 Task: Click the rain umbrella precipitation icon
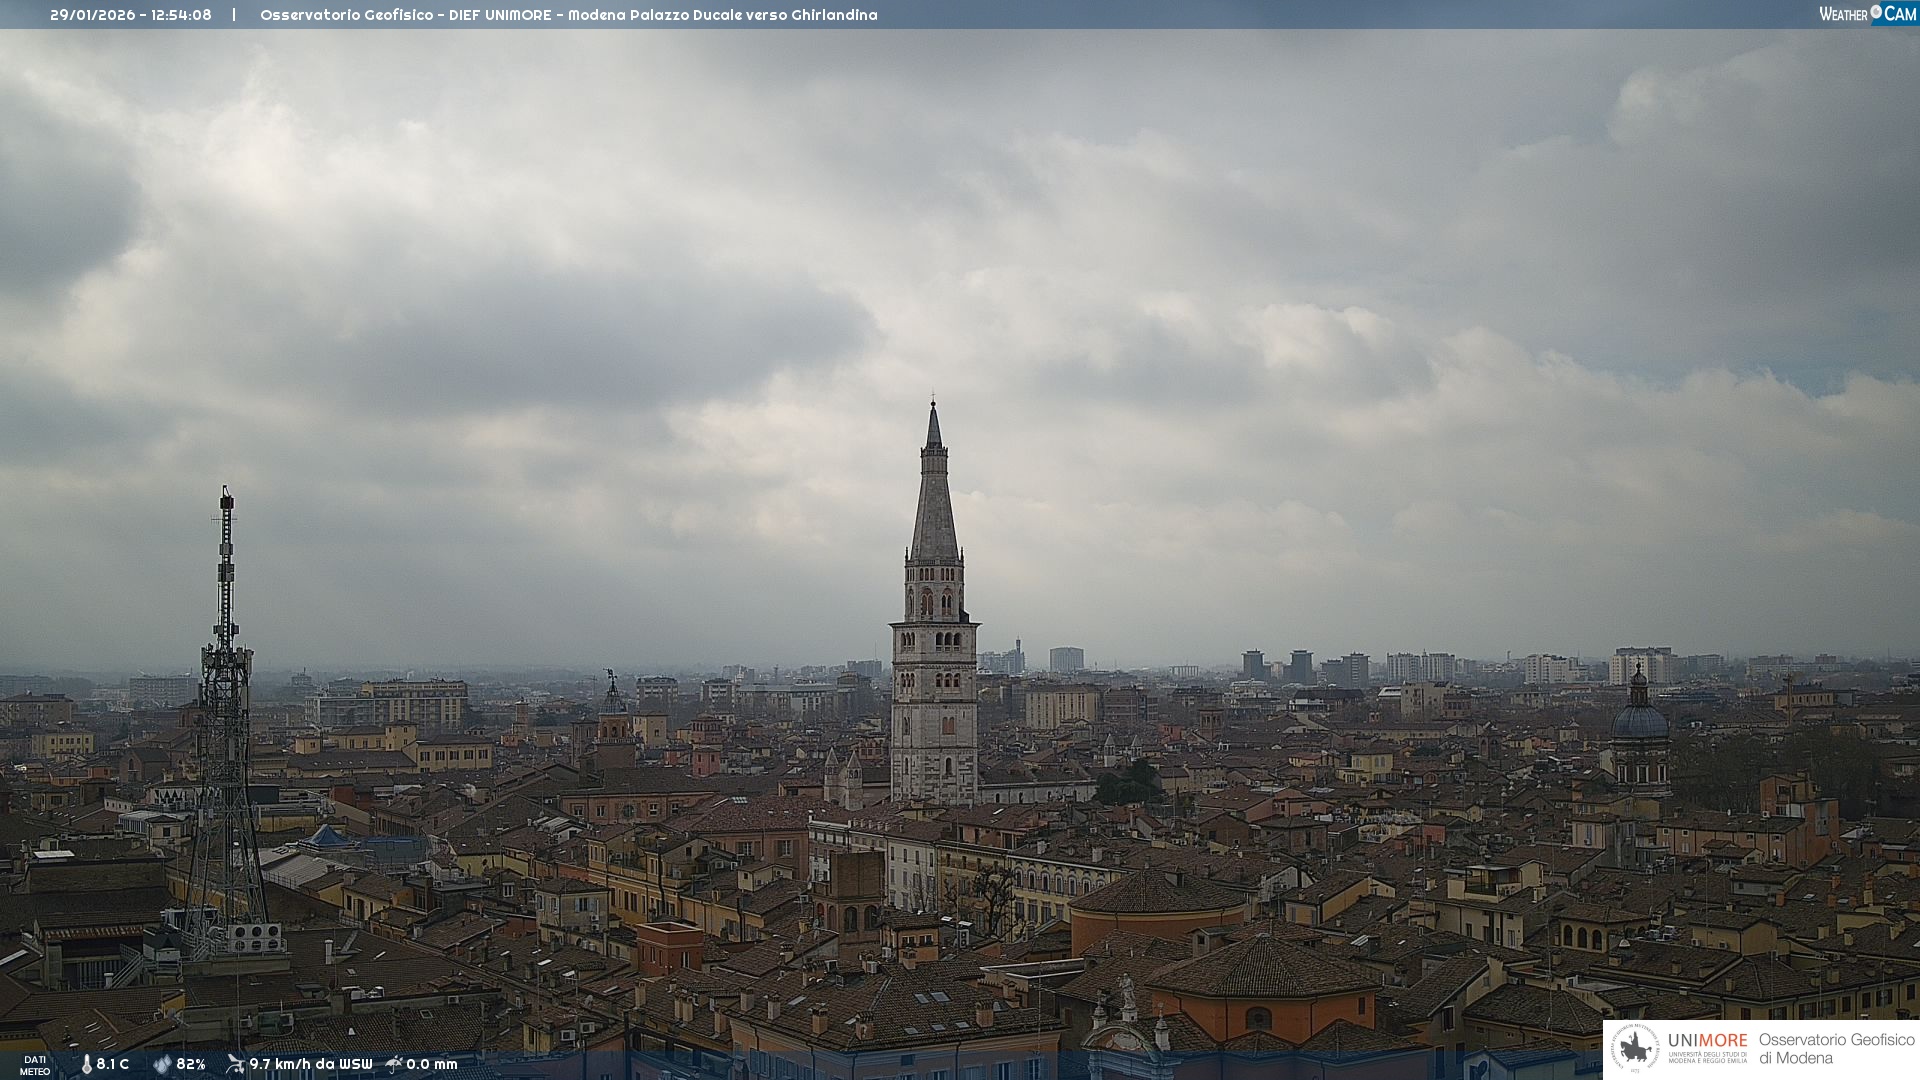(394, 1064)
